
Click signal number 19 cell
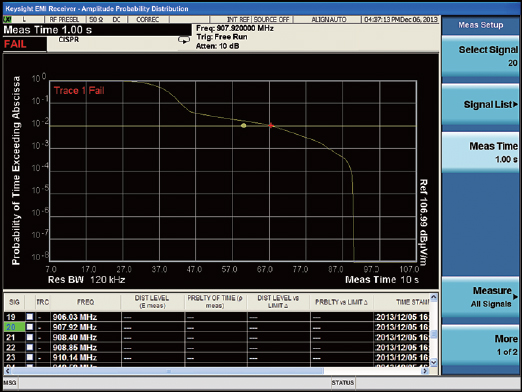tap(14, 317)
